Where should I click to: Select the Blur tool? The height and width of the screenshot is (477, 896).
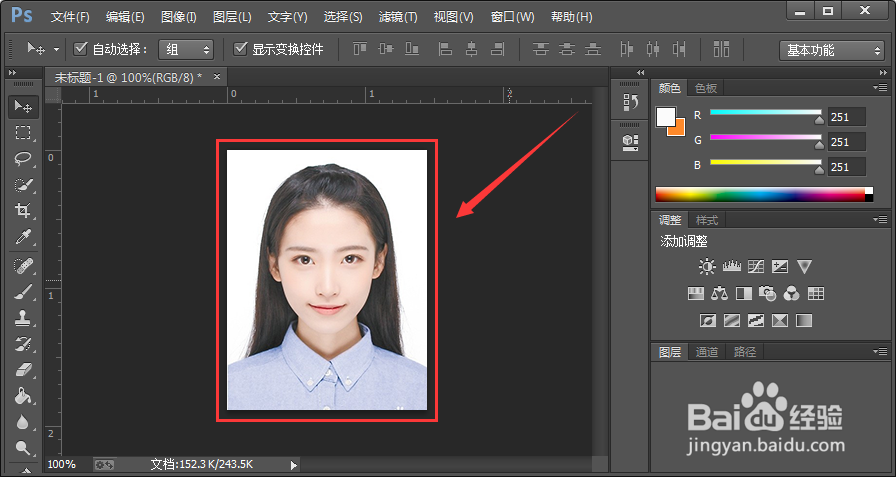coord(23,422)
